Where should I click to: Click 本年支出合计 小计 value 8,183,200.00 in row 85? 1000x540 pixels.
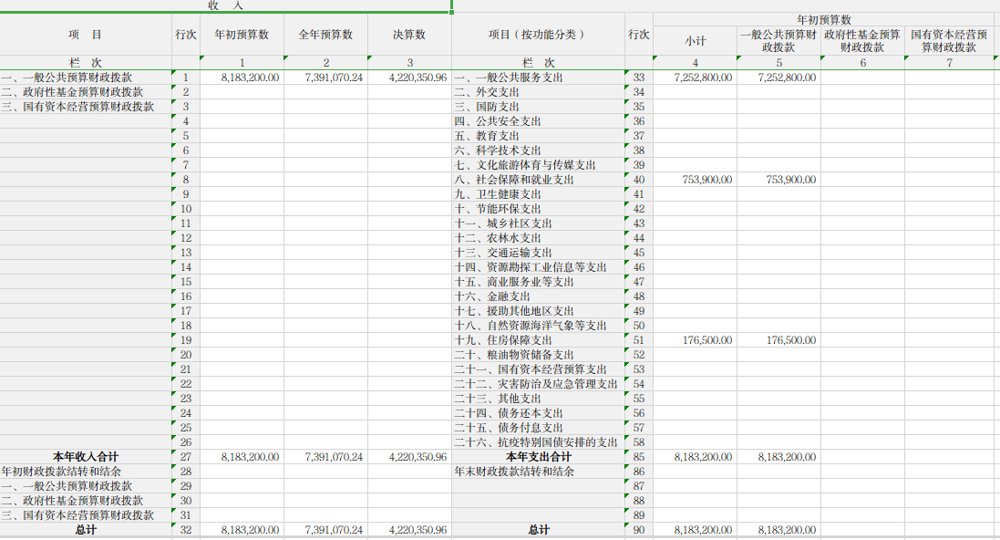coord(695,457)
